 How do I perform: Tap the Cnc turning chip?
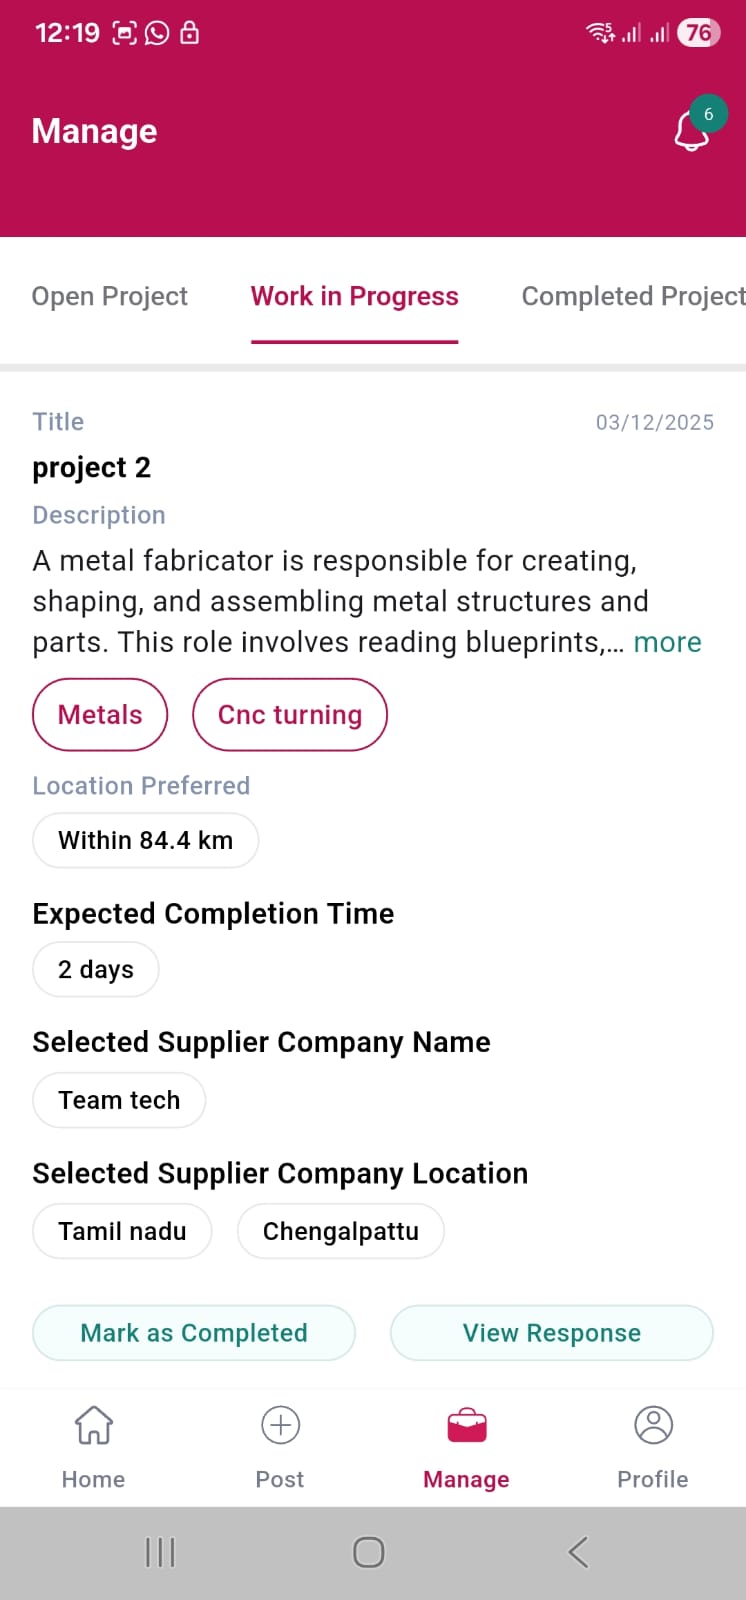click(289, 714)
